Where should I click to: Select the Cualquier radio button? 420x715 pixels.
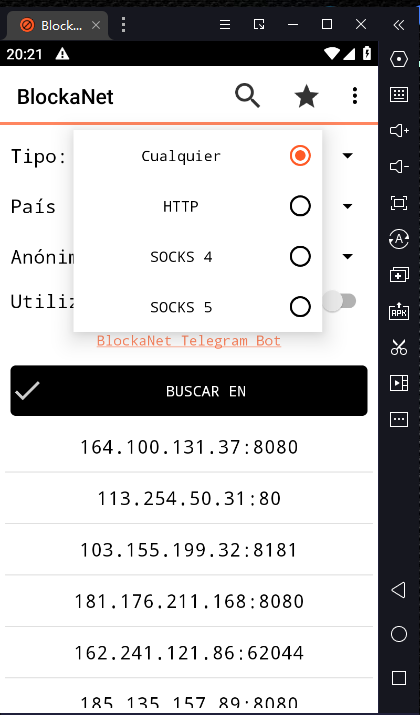300,155
